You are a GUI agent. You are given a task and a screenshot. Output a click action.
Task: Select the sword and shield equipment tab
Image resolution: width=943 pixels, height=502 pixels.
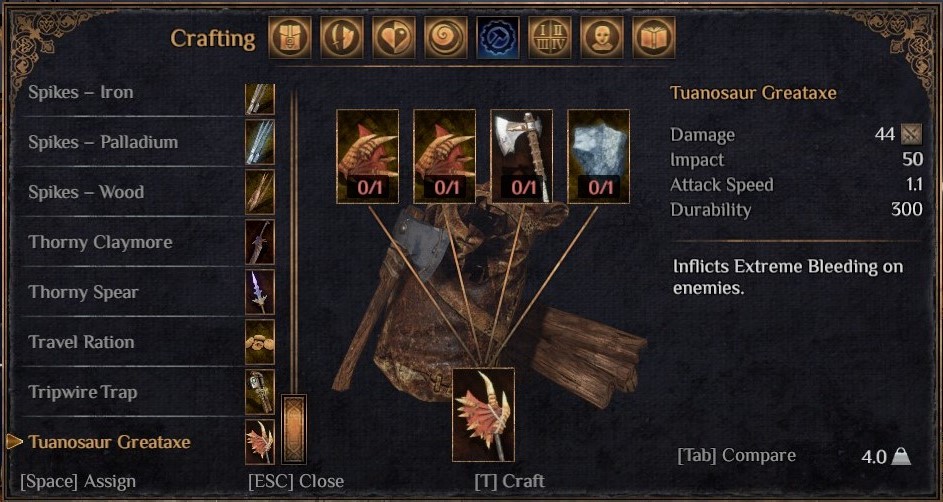pyautogui.click(x=342, y=38)
